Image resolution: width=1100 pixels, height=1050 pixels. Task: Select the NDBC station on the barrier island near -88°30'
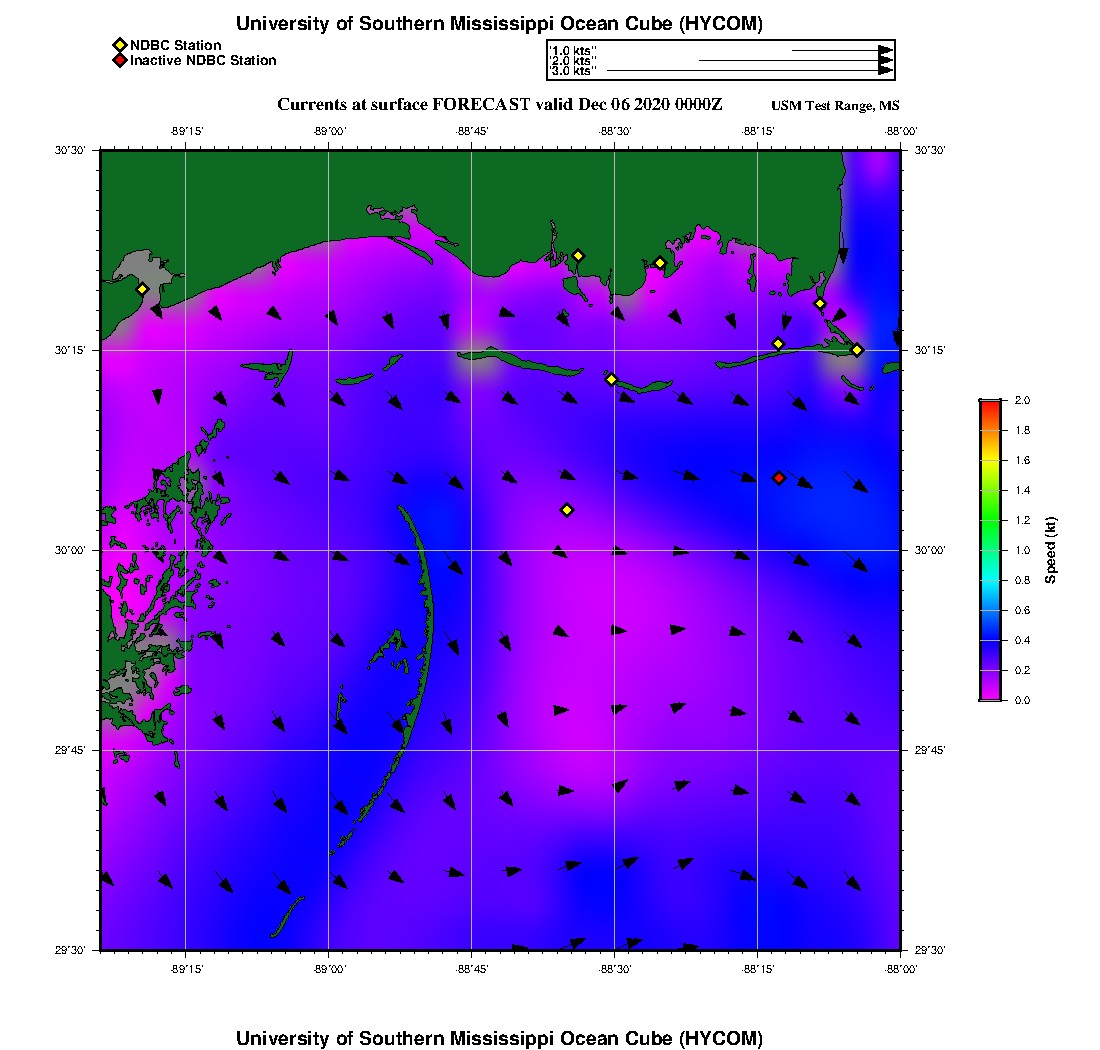point(611,379)
